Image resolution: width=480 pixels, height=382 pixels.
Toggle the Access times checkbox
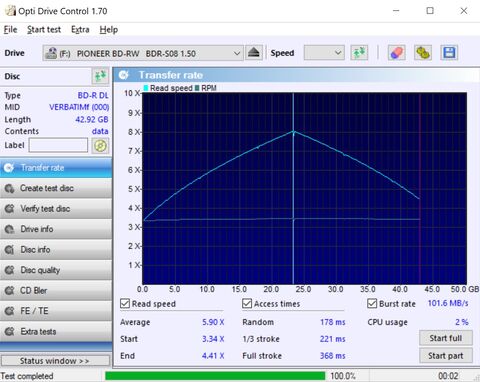[x=247, y=304]
